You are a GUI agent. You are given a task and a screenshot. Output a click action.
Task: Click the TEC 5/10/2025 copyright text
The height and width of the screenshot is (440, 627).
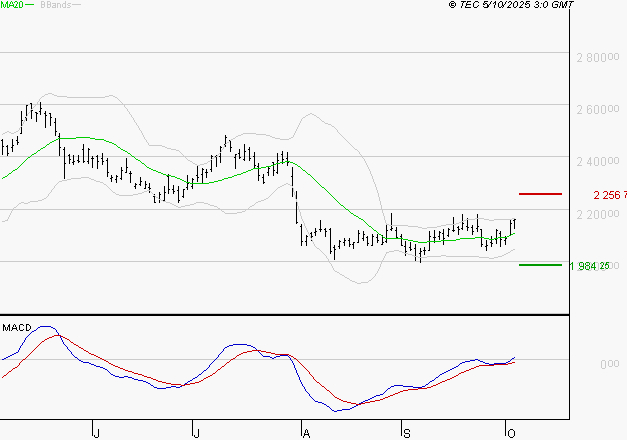pyautogui.click(x=511, y=5)
